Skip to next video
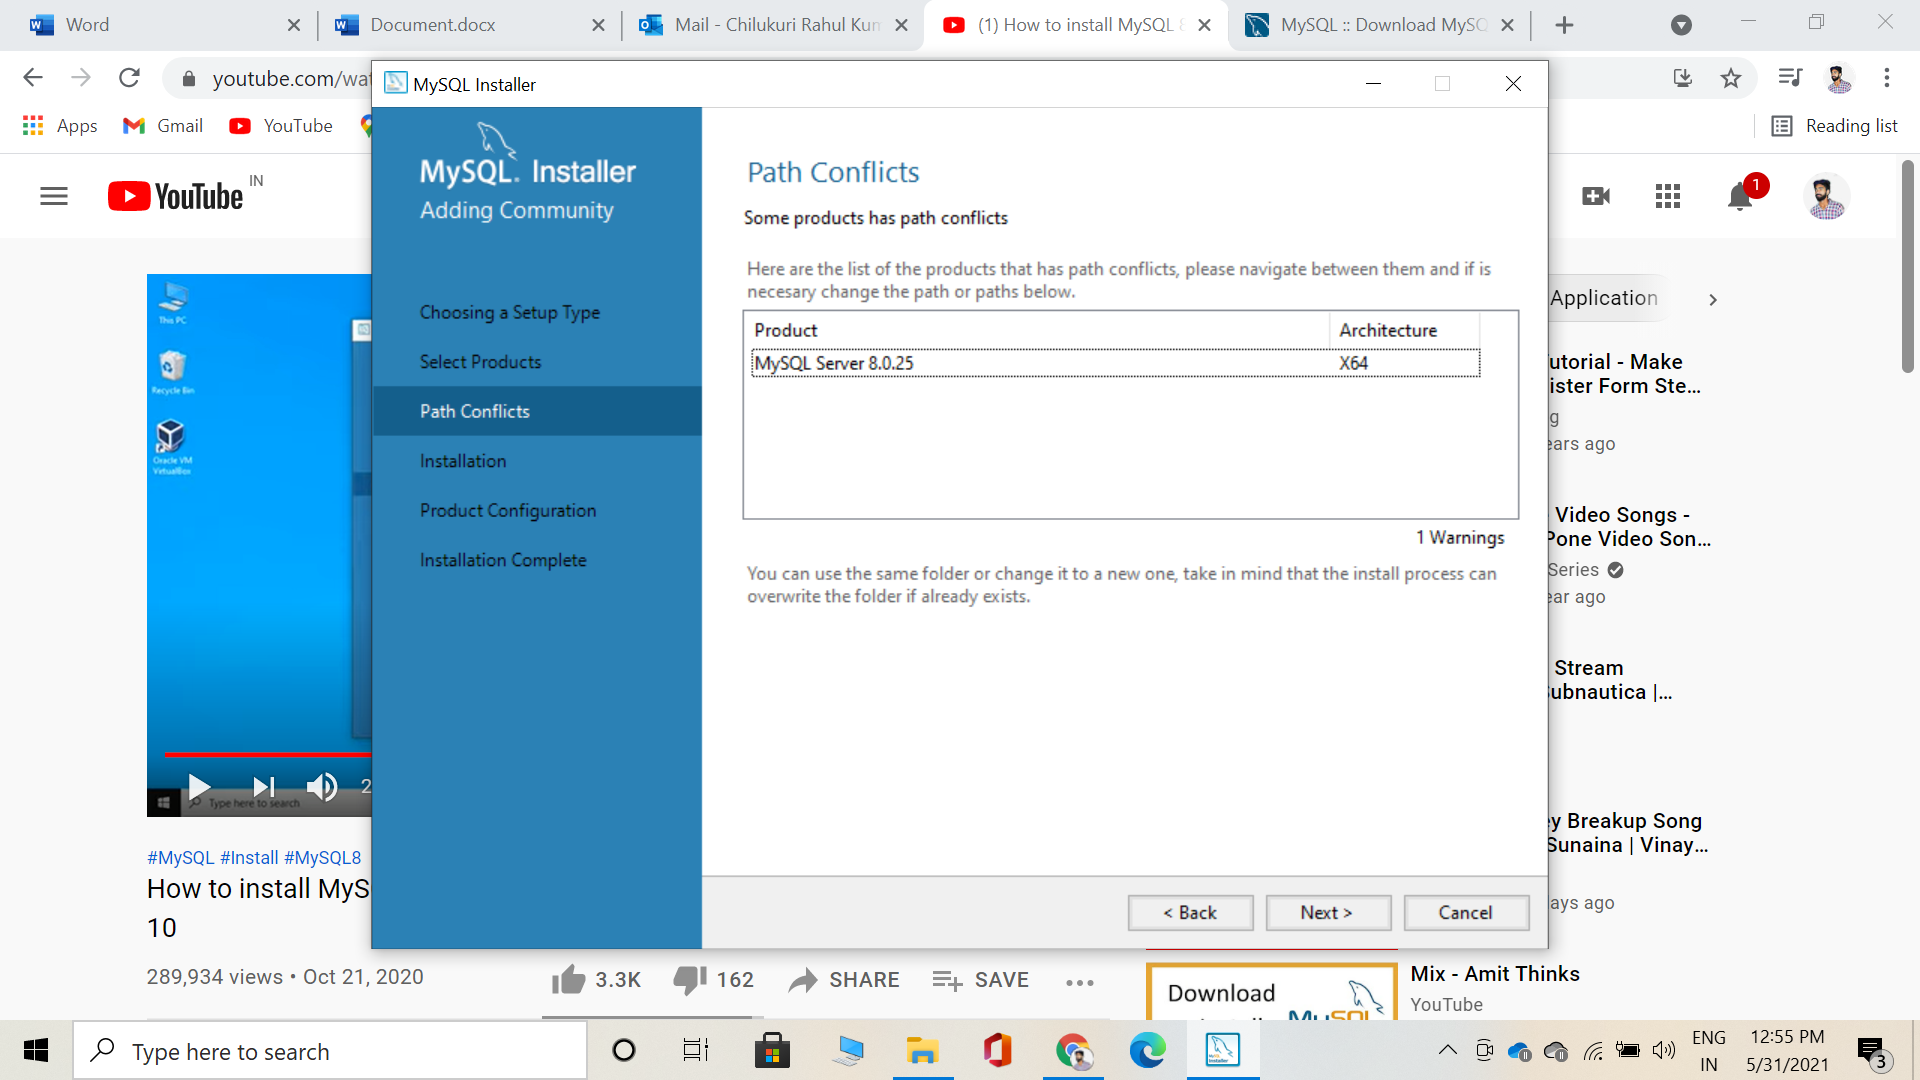This screenshot has height=1080, width=1920. point(264,787)
